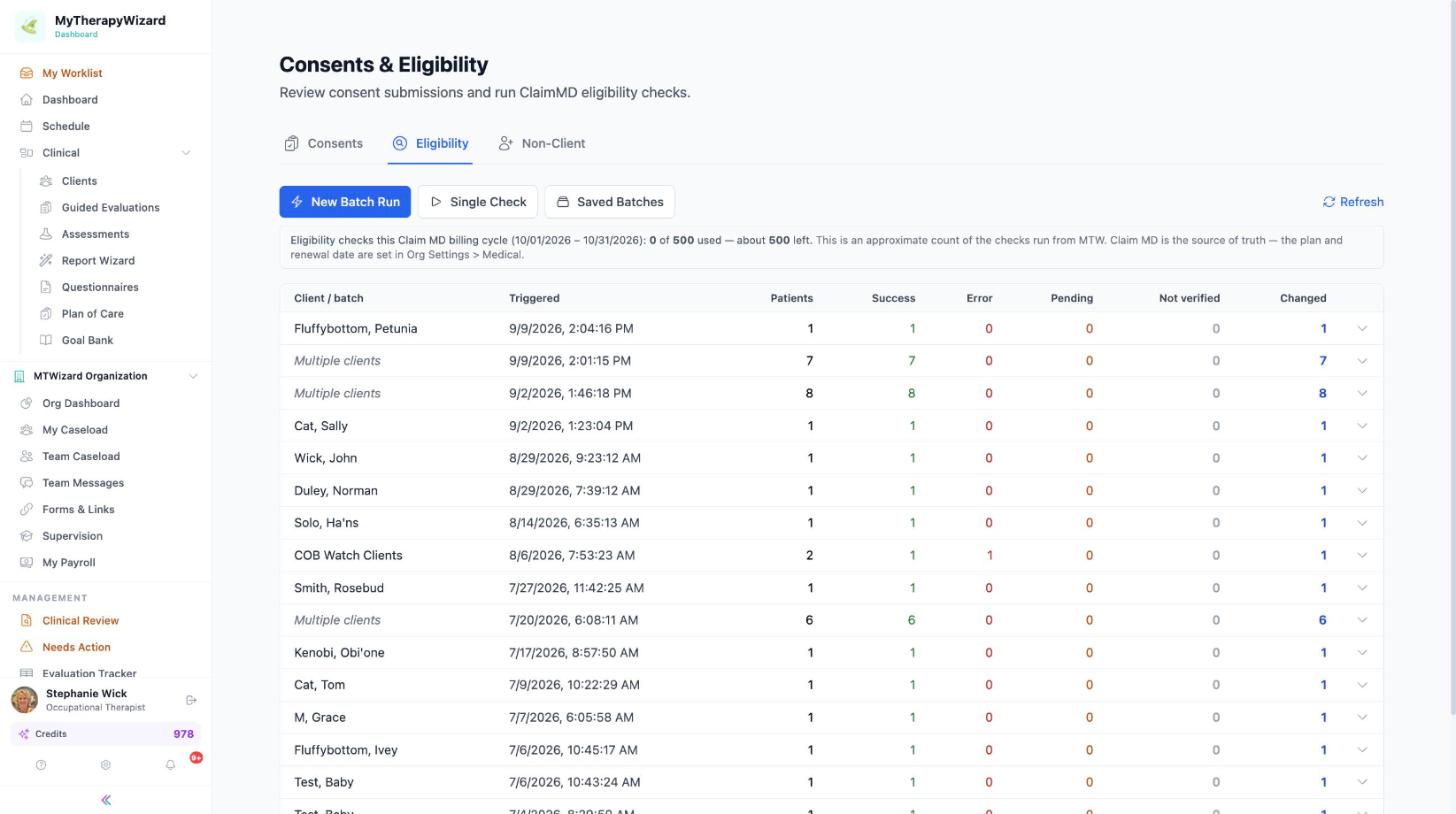The height and width of the screenshot is (814, 1456).
Task: Expand the COB Watch Clients row
Action: [x=1362, y=555]
